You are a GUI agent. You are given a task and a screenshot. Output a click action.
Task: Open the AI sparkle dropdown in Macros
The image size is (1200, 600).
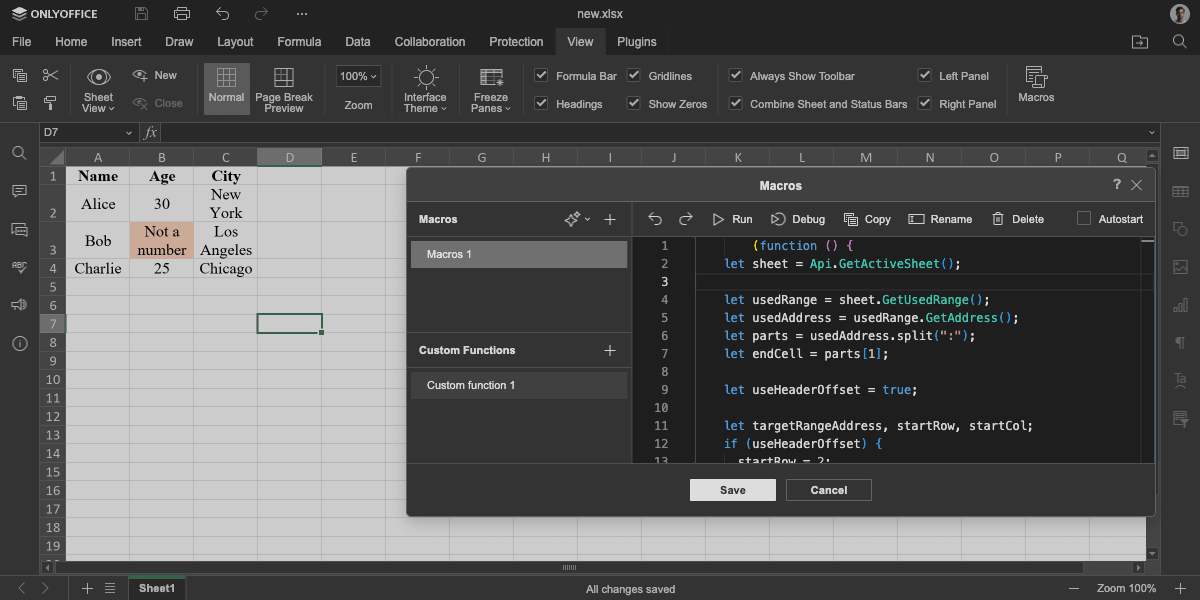[x=577, y=219]
